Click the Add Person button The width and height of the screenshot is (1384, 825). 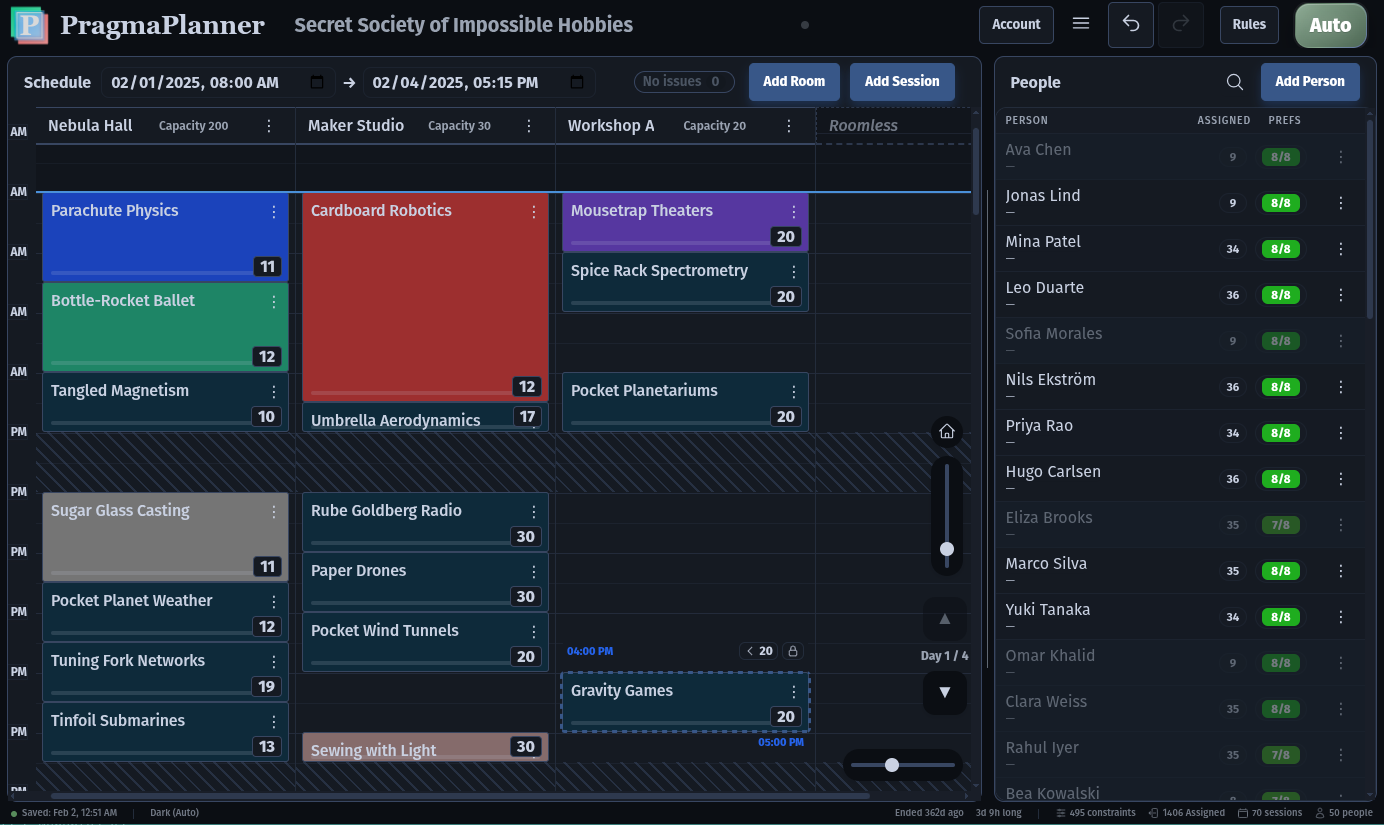(x=1310, y=82)
